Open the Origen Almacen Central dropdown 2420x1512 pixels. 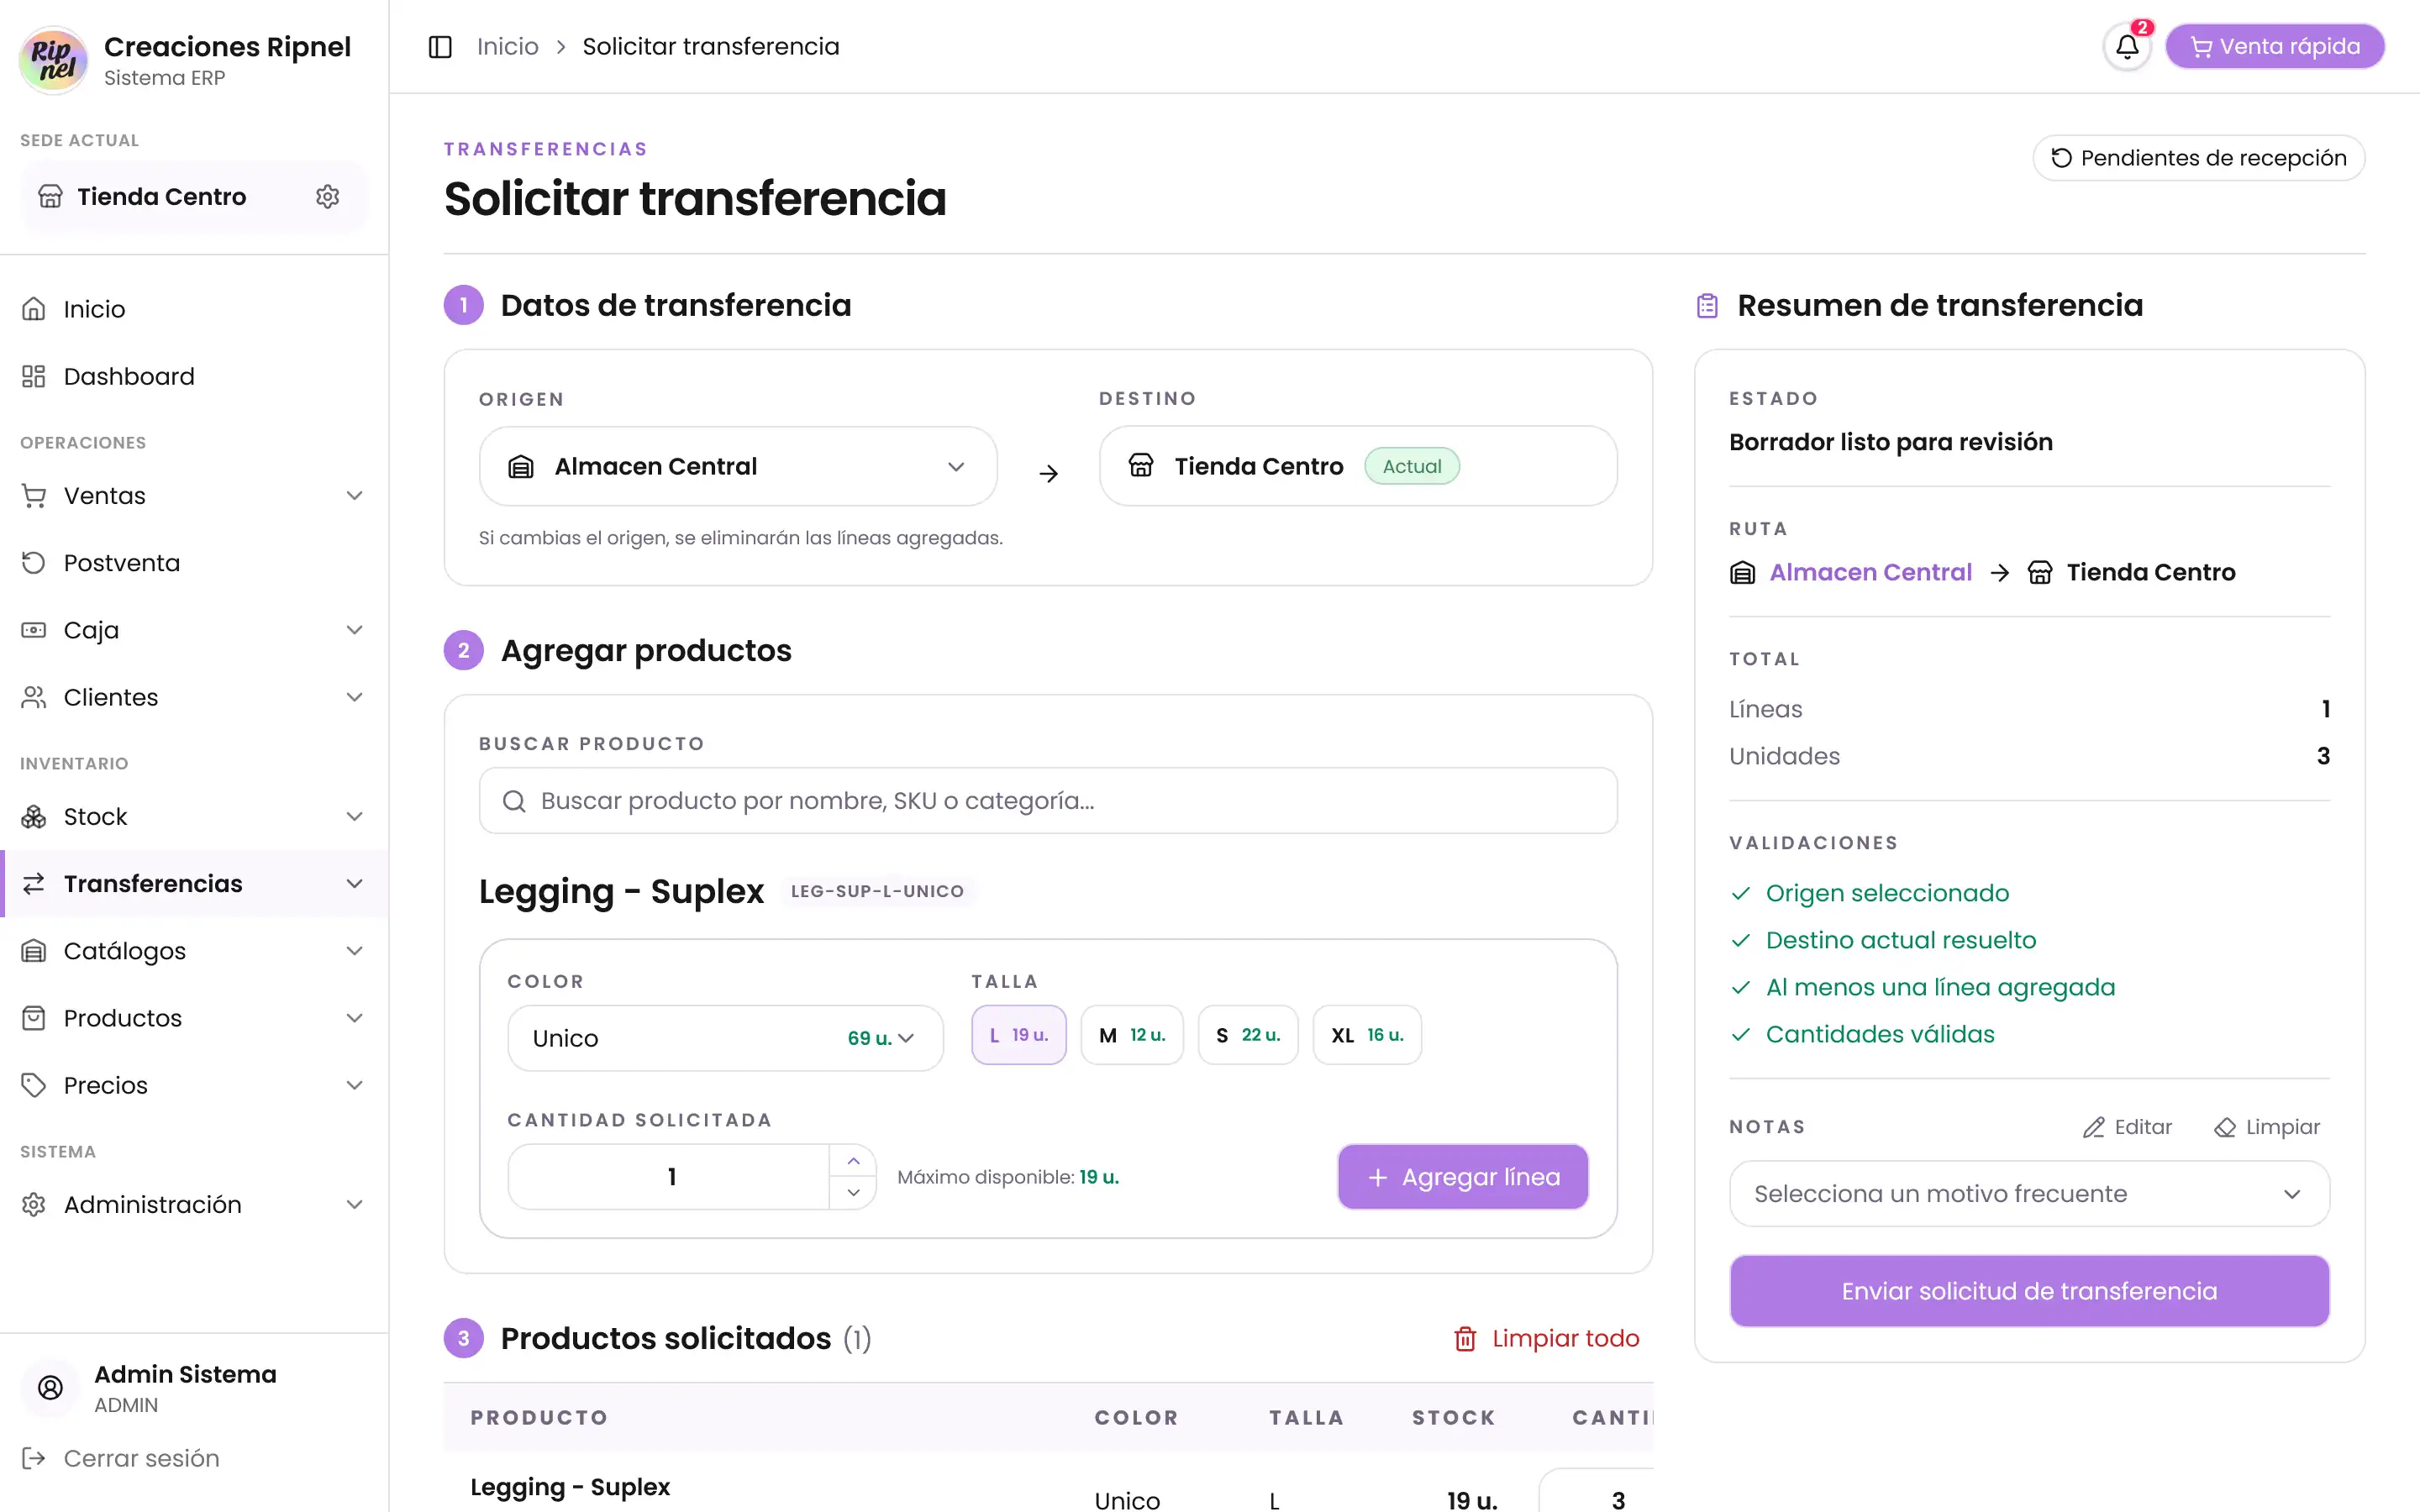pos(738,467)
